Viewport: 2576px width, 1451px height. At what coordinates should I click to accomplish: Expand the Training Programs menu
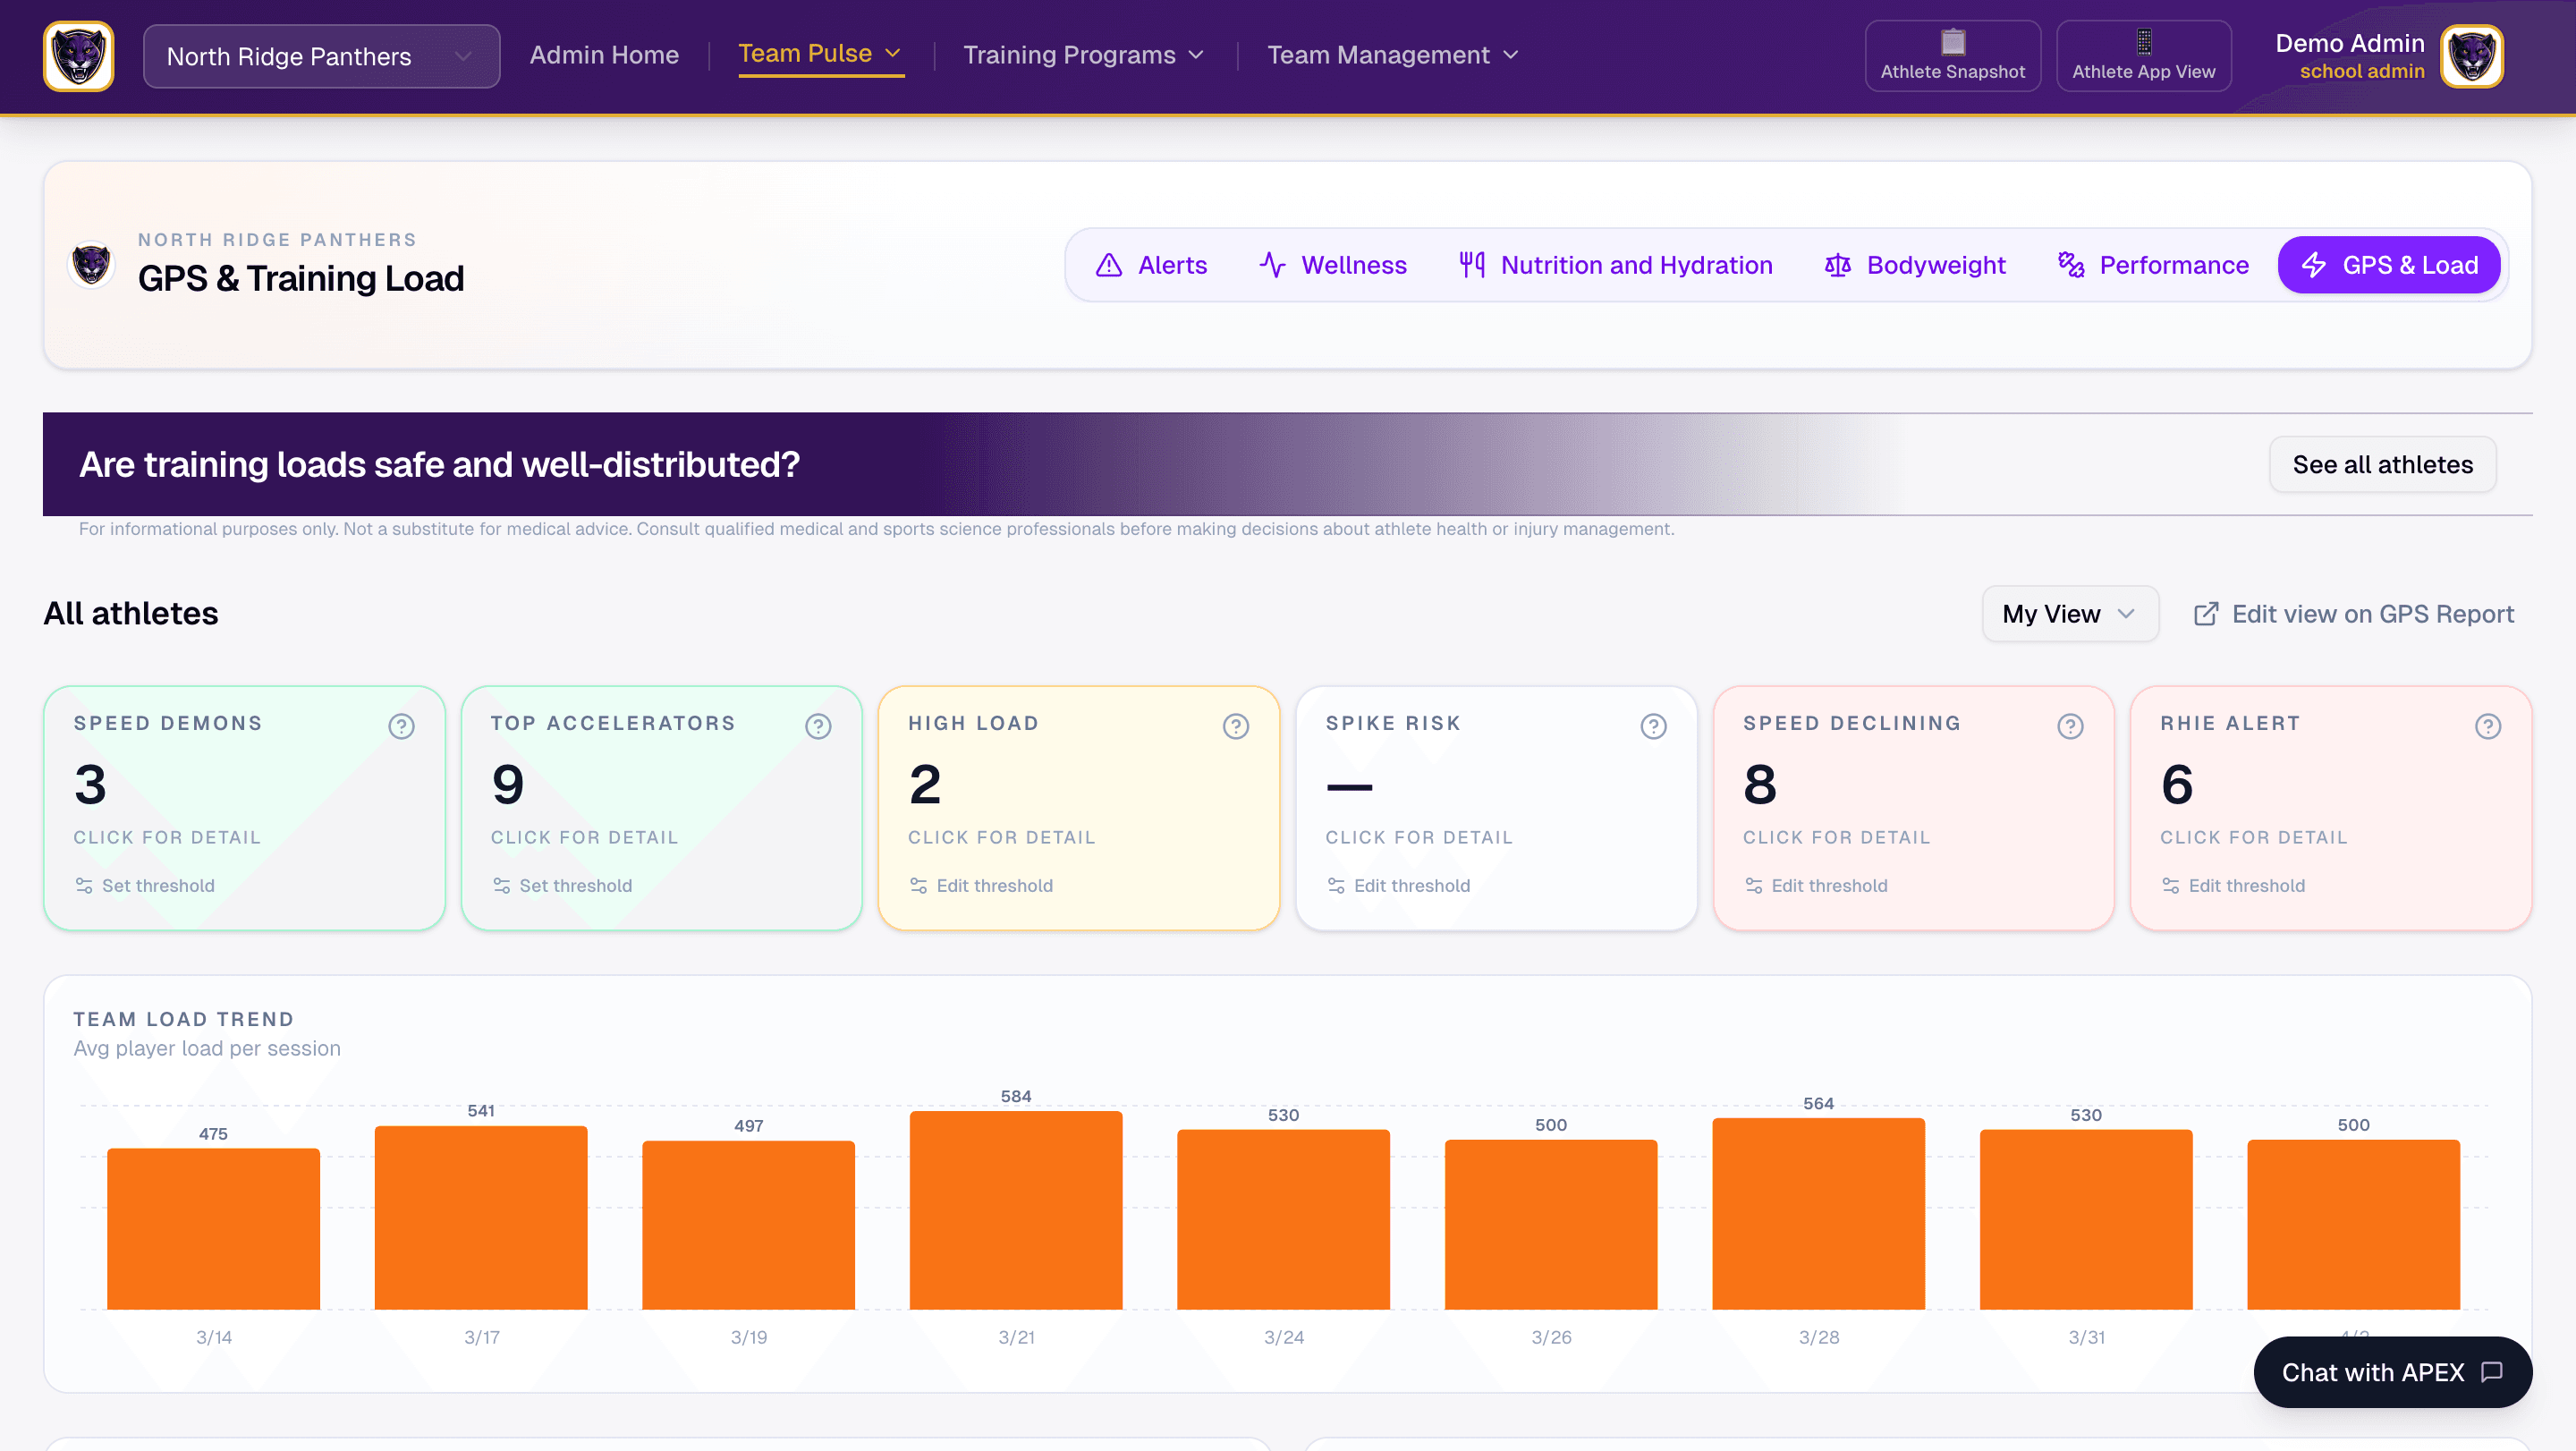(1083, 55)
